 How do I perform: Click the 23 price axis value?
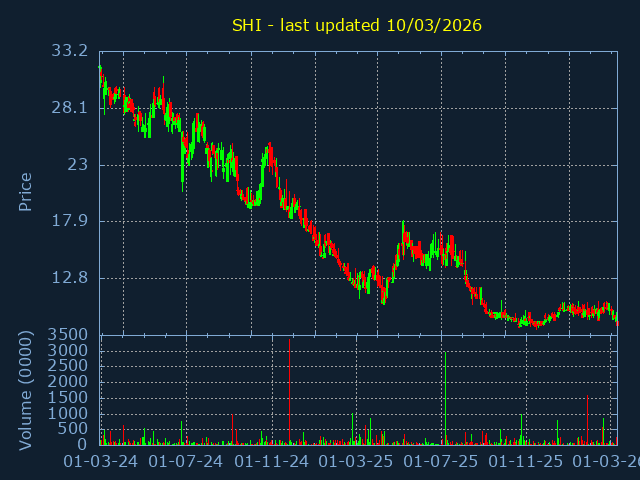pos(78,164)
